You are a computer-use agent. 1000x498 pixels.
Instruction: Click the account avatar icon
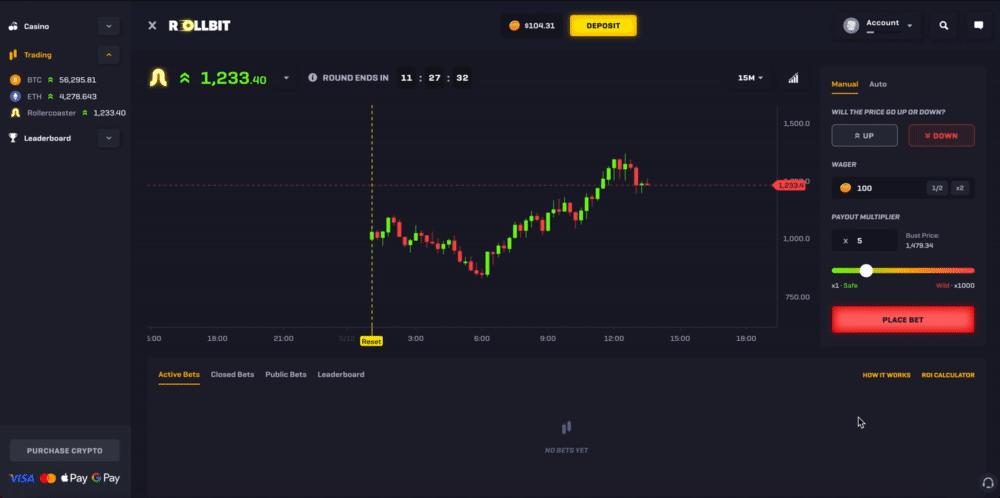[851, 26]
